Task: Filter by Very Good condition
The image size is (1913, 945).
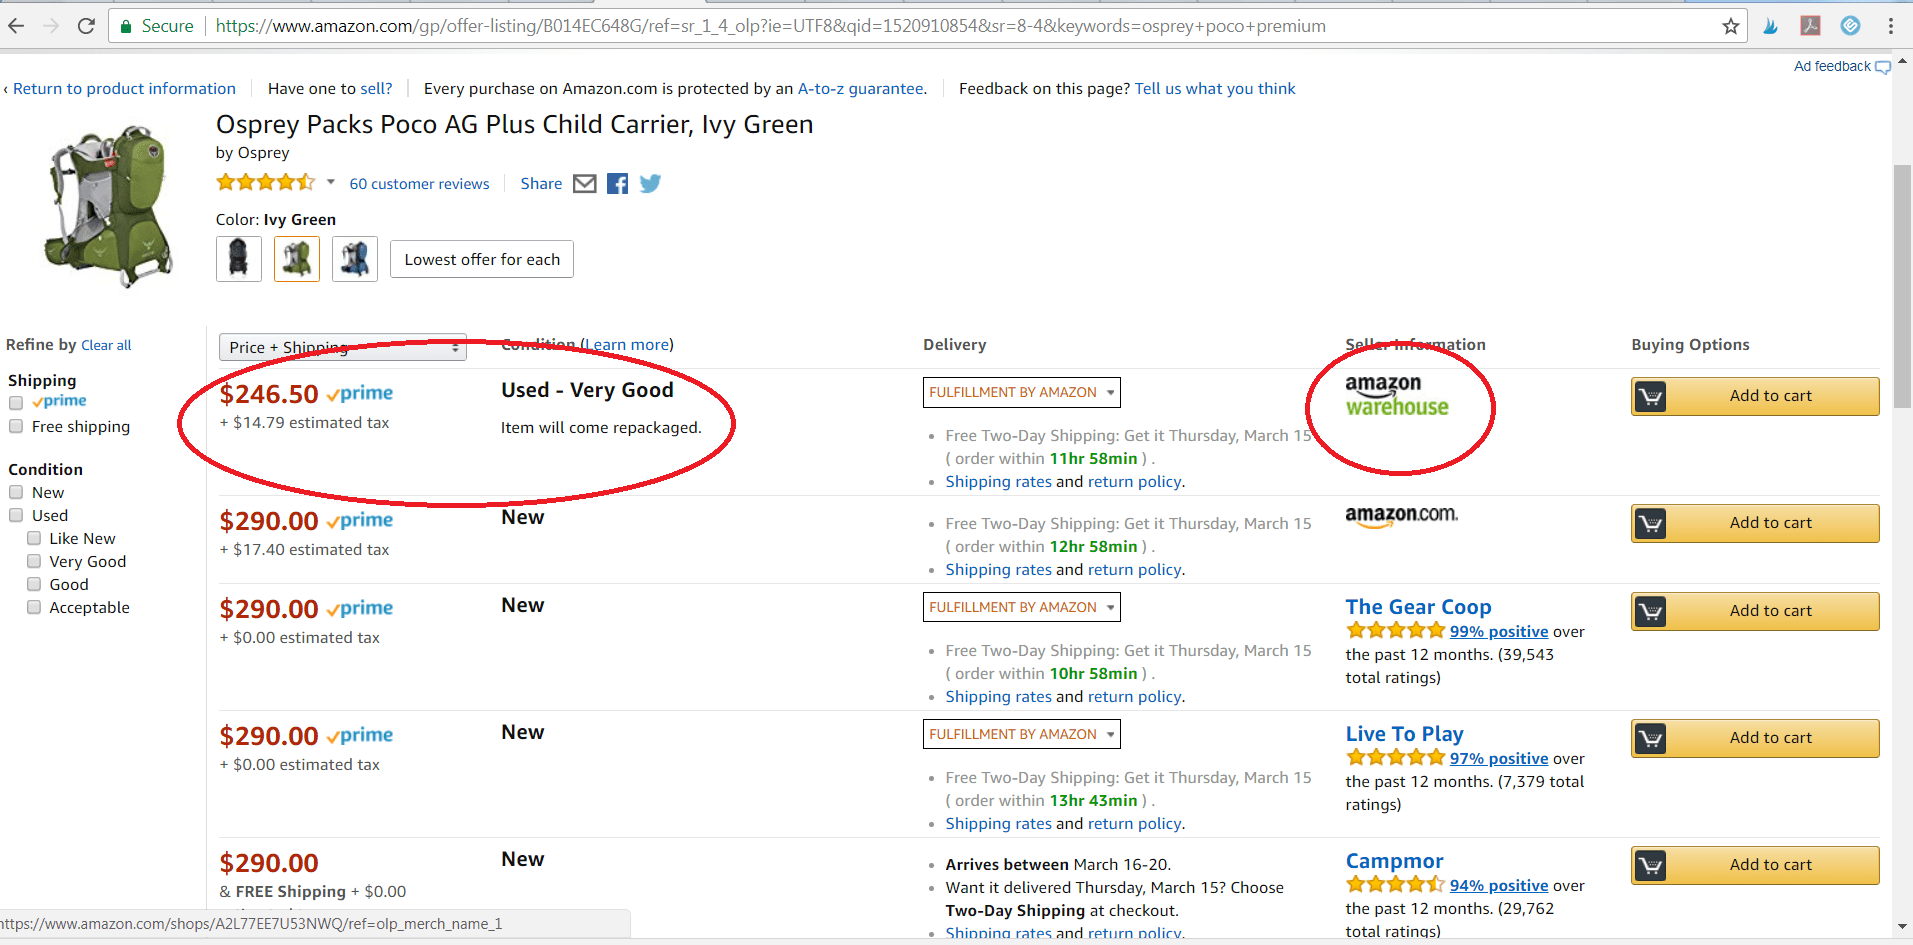Action: point(33,561)
